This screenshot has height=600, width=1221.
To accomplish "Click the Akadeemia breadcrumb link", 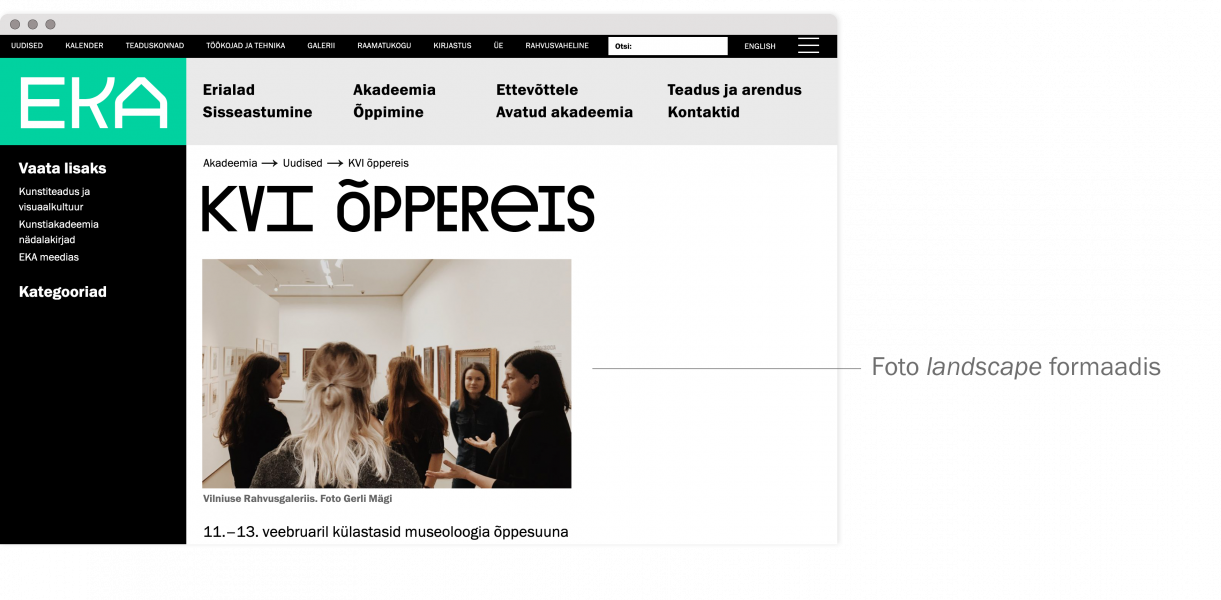I will 230,163.
